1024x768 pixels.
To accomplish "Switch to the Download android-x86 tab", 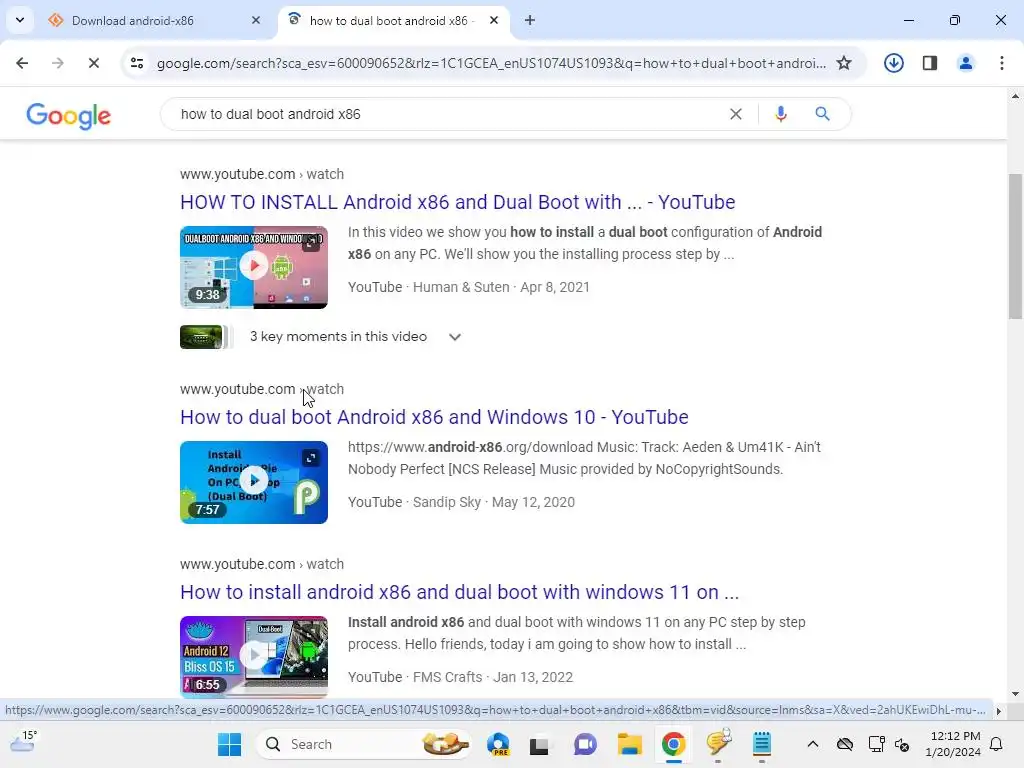I will [x=155, y=20].
